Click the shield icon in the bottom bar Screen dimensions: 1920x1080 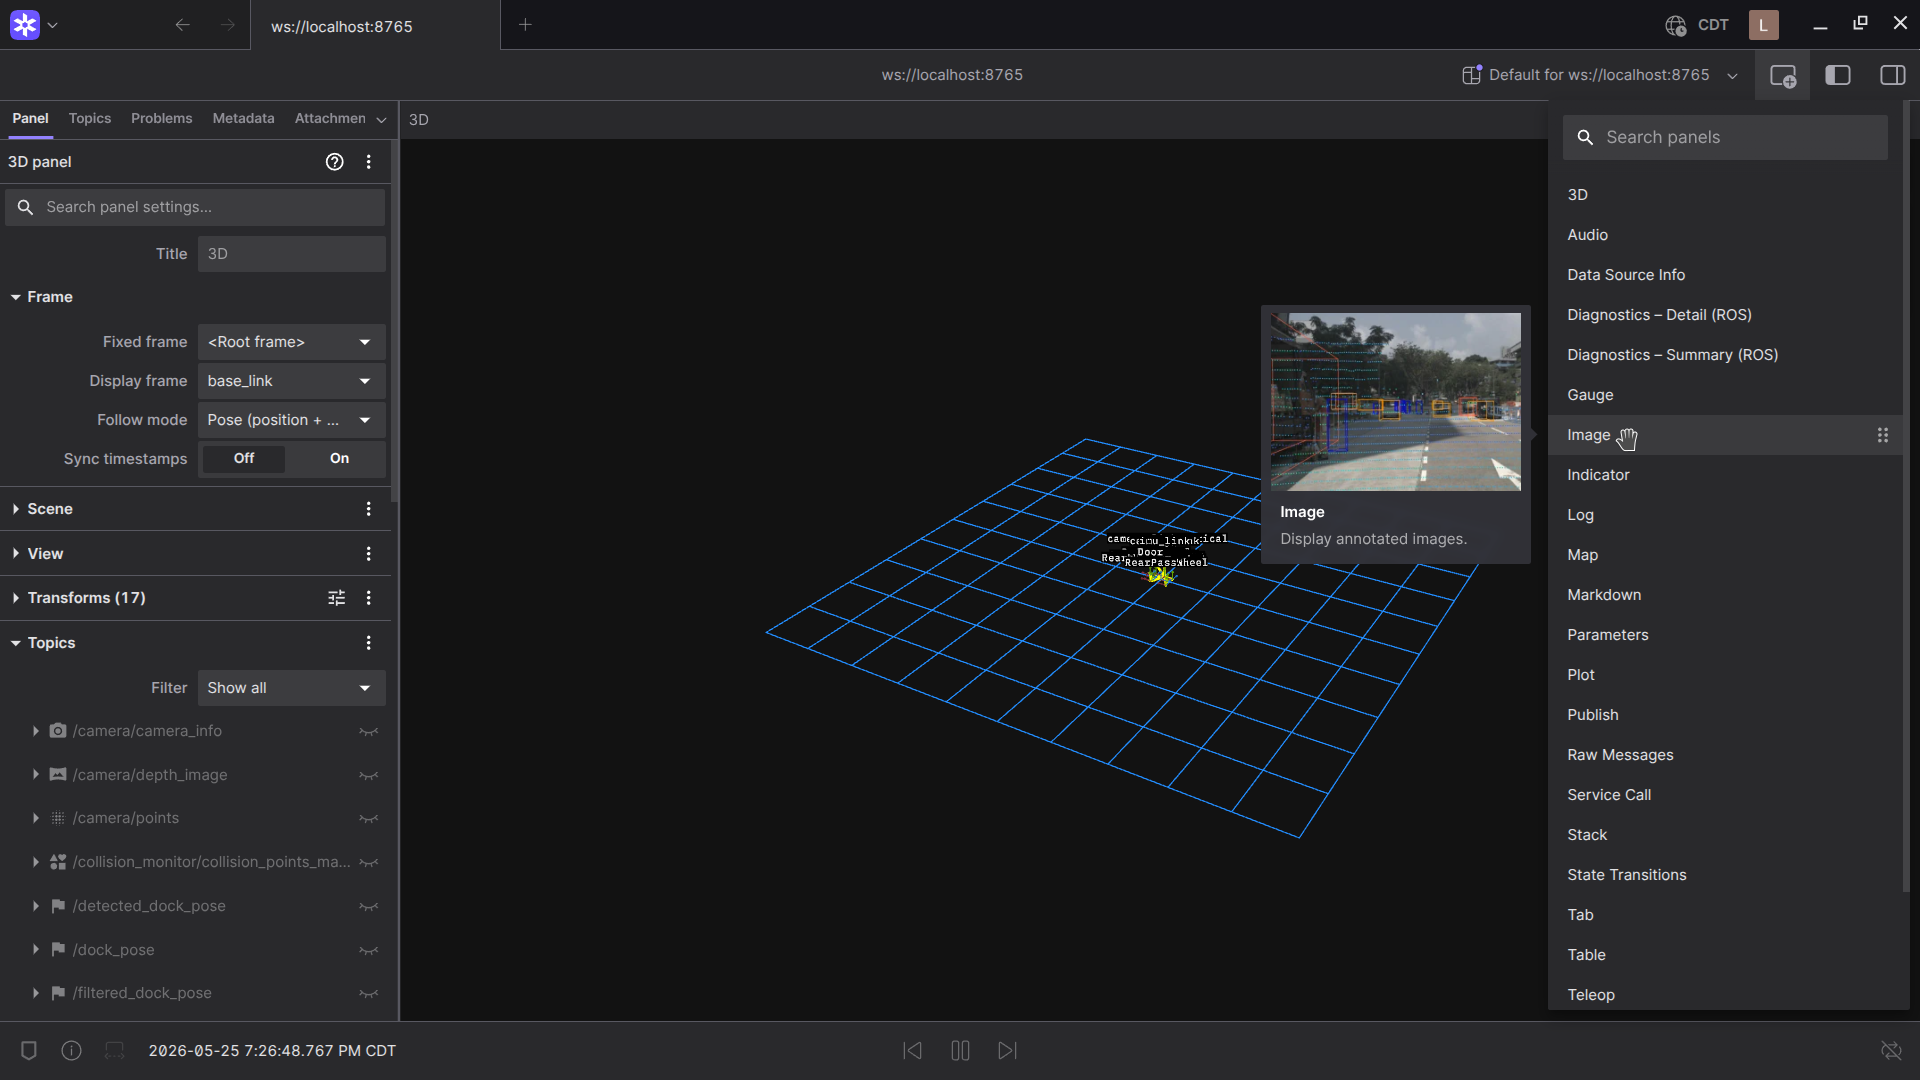point(29,1050)
